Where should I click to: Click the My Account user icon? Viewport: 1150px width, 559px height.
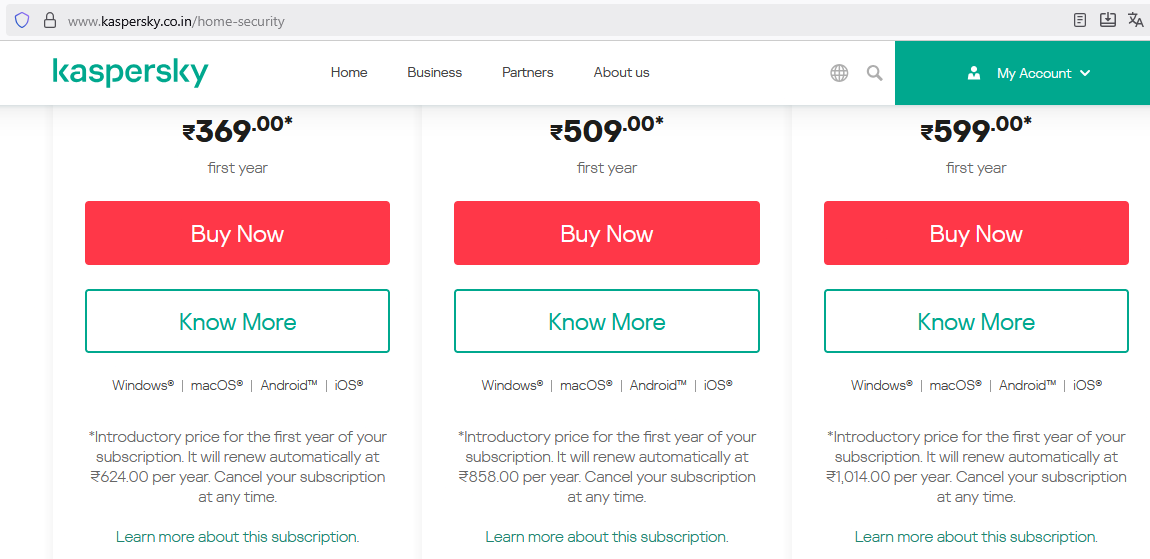[x=974, y=73]
